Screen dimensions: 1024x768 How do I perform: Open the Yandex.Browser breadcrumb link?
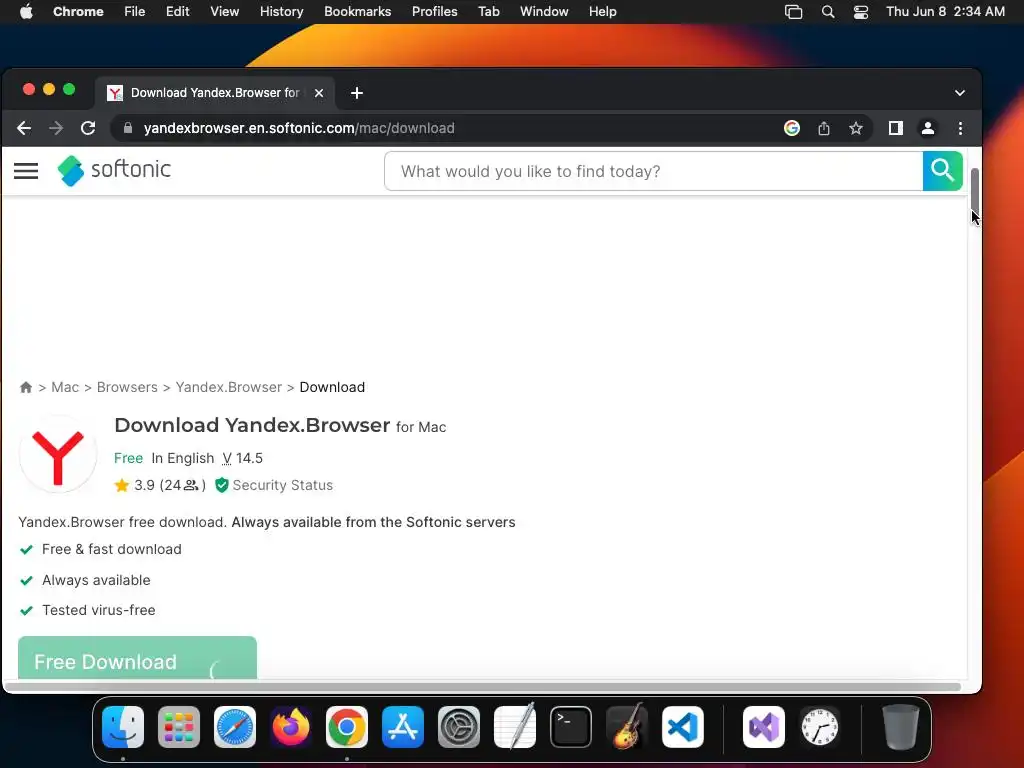pyautogui.click(x=229, y=387)
